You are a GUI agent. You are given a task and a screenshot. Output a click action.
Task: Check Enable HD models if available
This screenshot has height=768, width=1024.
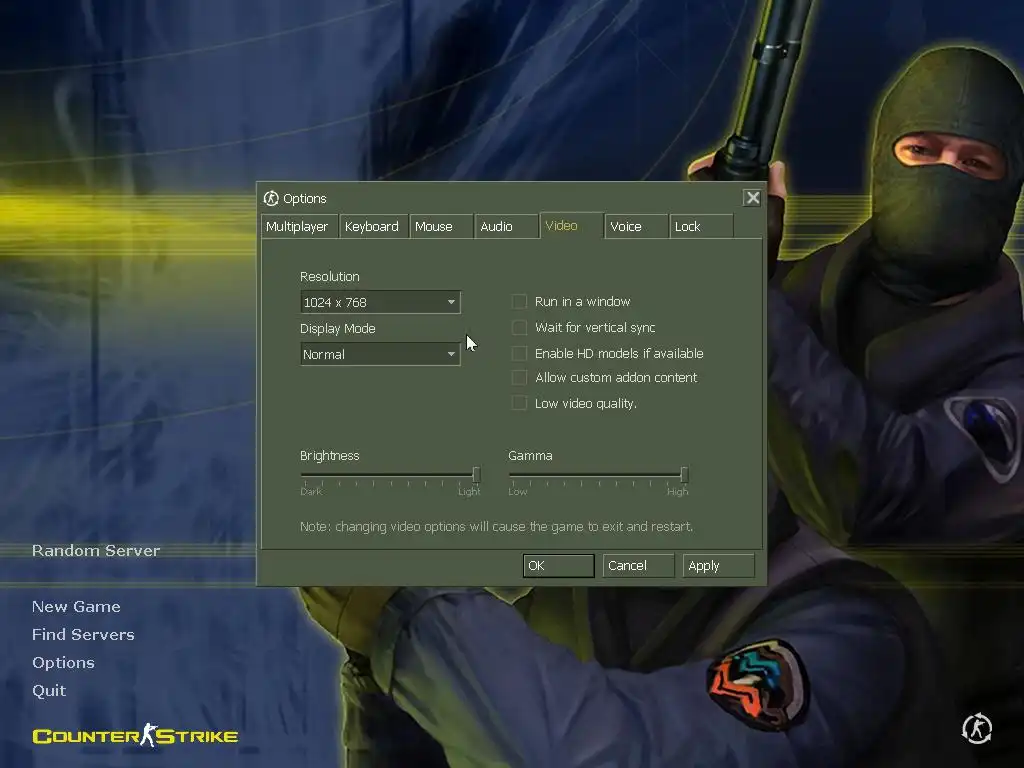pyautogui.click(x=519, y=353)
